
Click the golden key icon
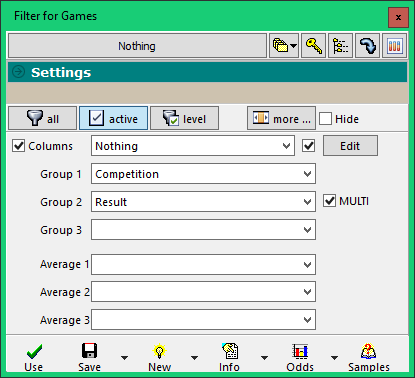pos(313,46)
